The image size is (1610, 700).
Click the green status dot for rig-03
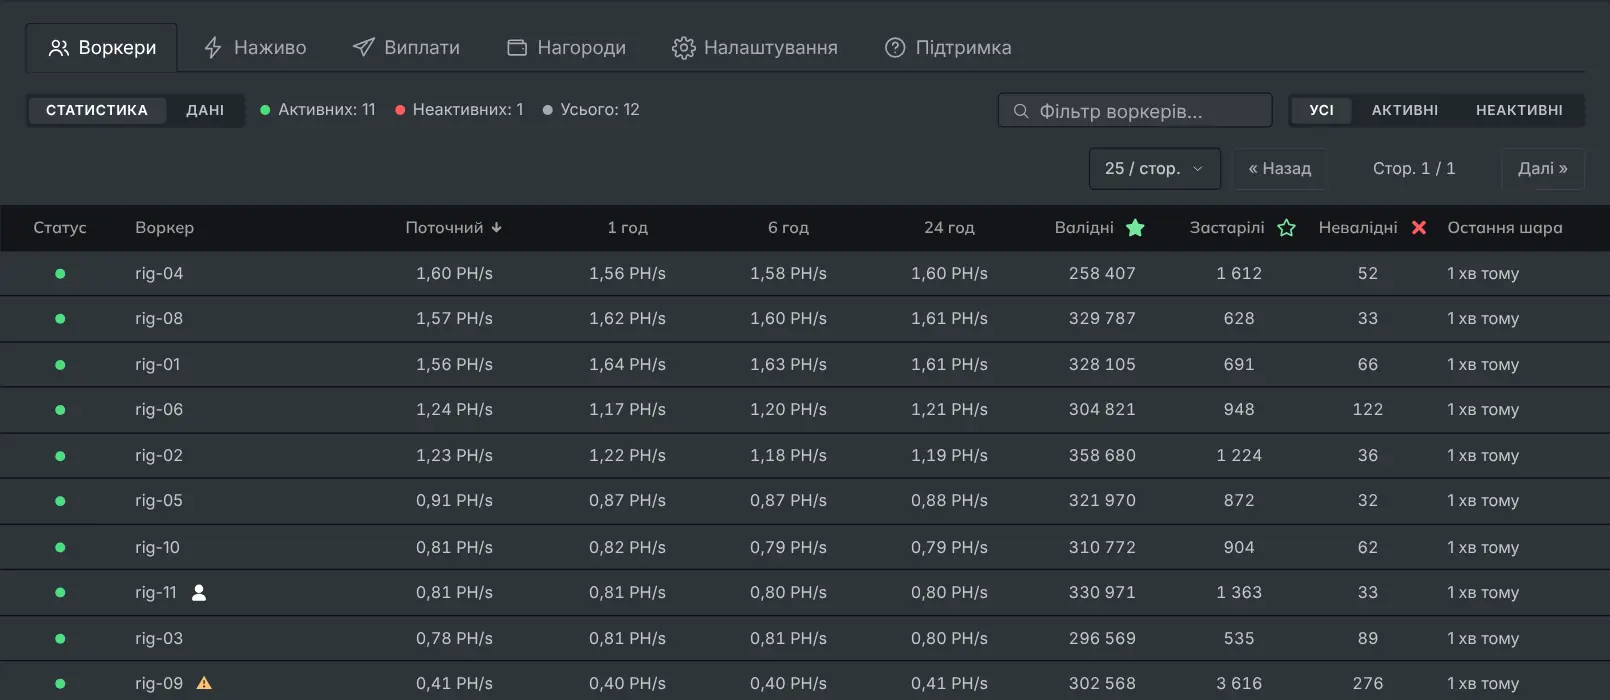coord(60,639)
